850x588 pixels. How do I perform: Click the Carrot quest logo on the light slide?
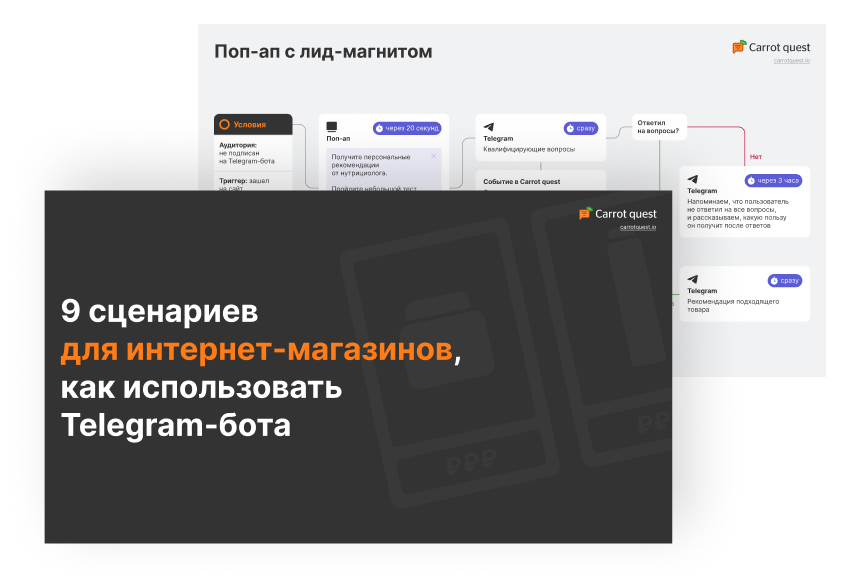pos(771,47)
